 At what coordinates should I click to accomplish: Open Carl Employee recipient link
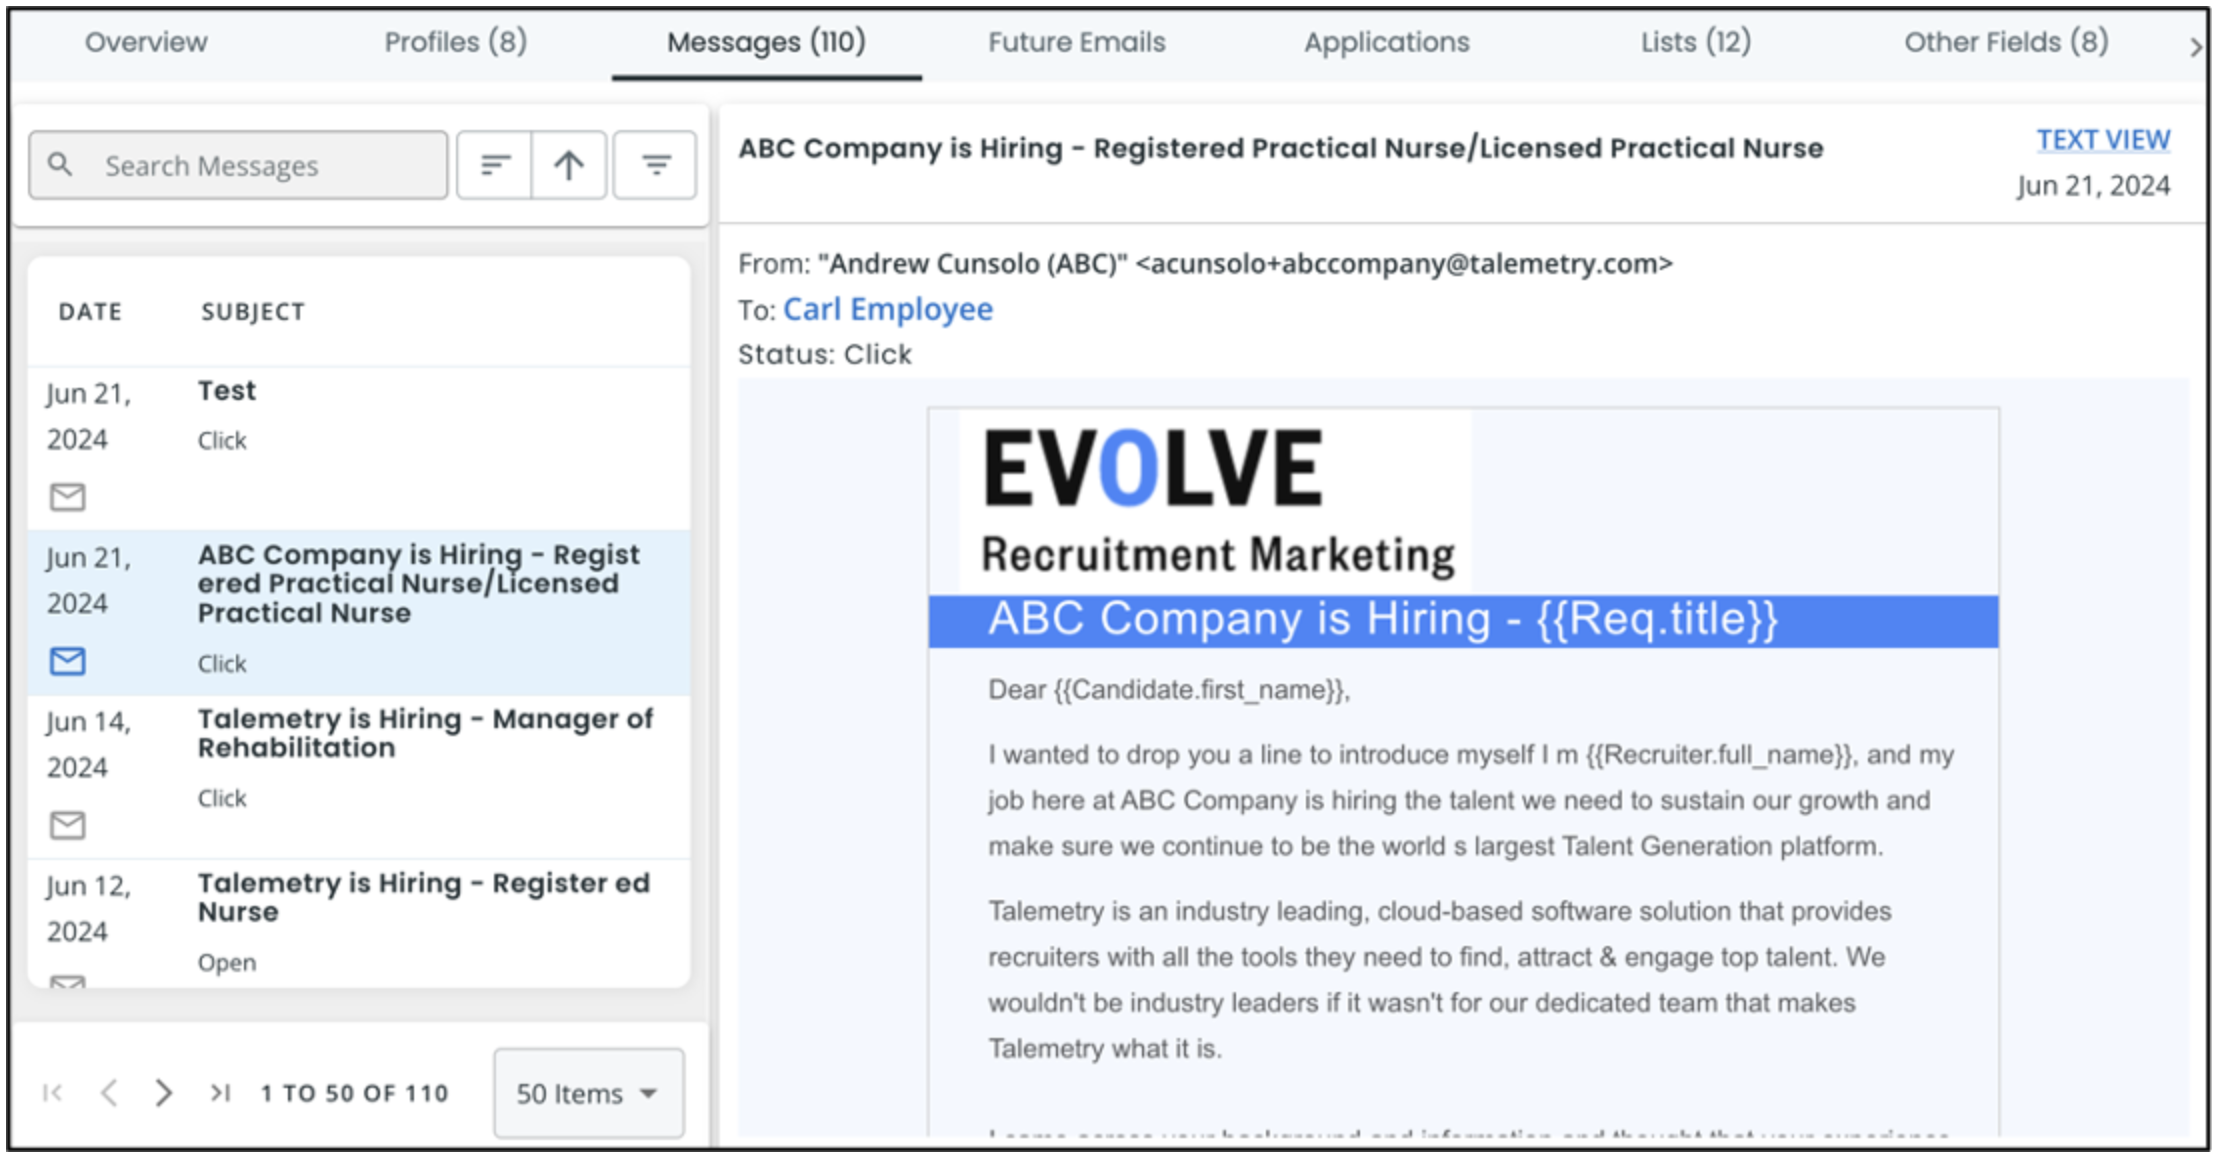click(888, 309)
